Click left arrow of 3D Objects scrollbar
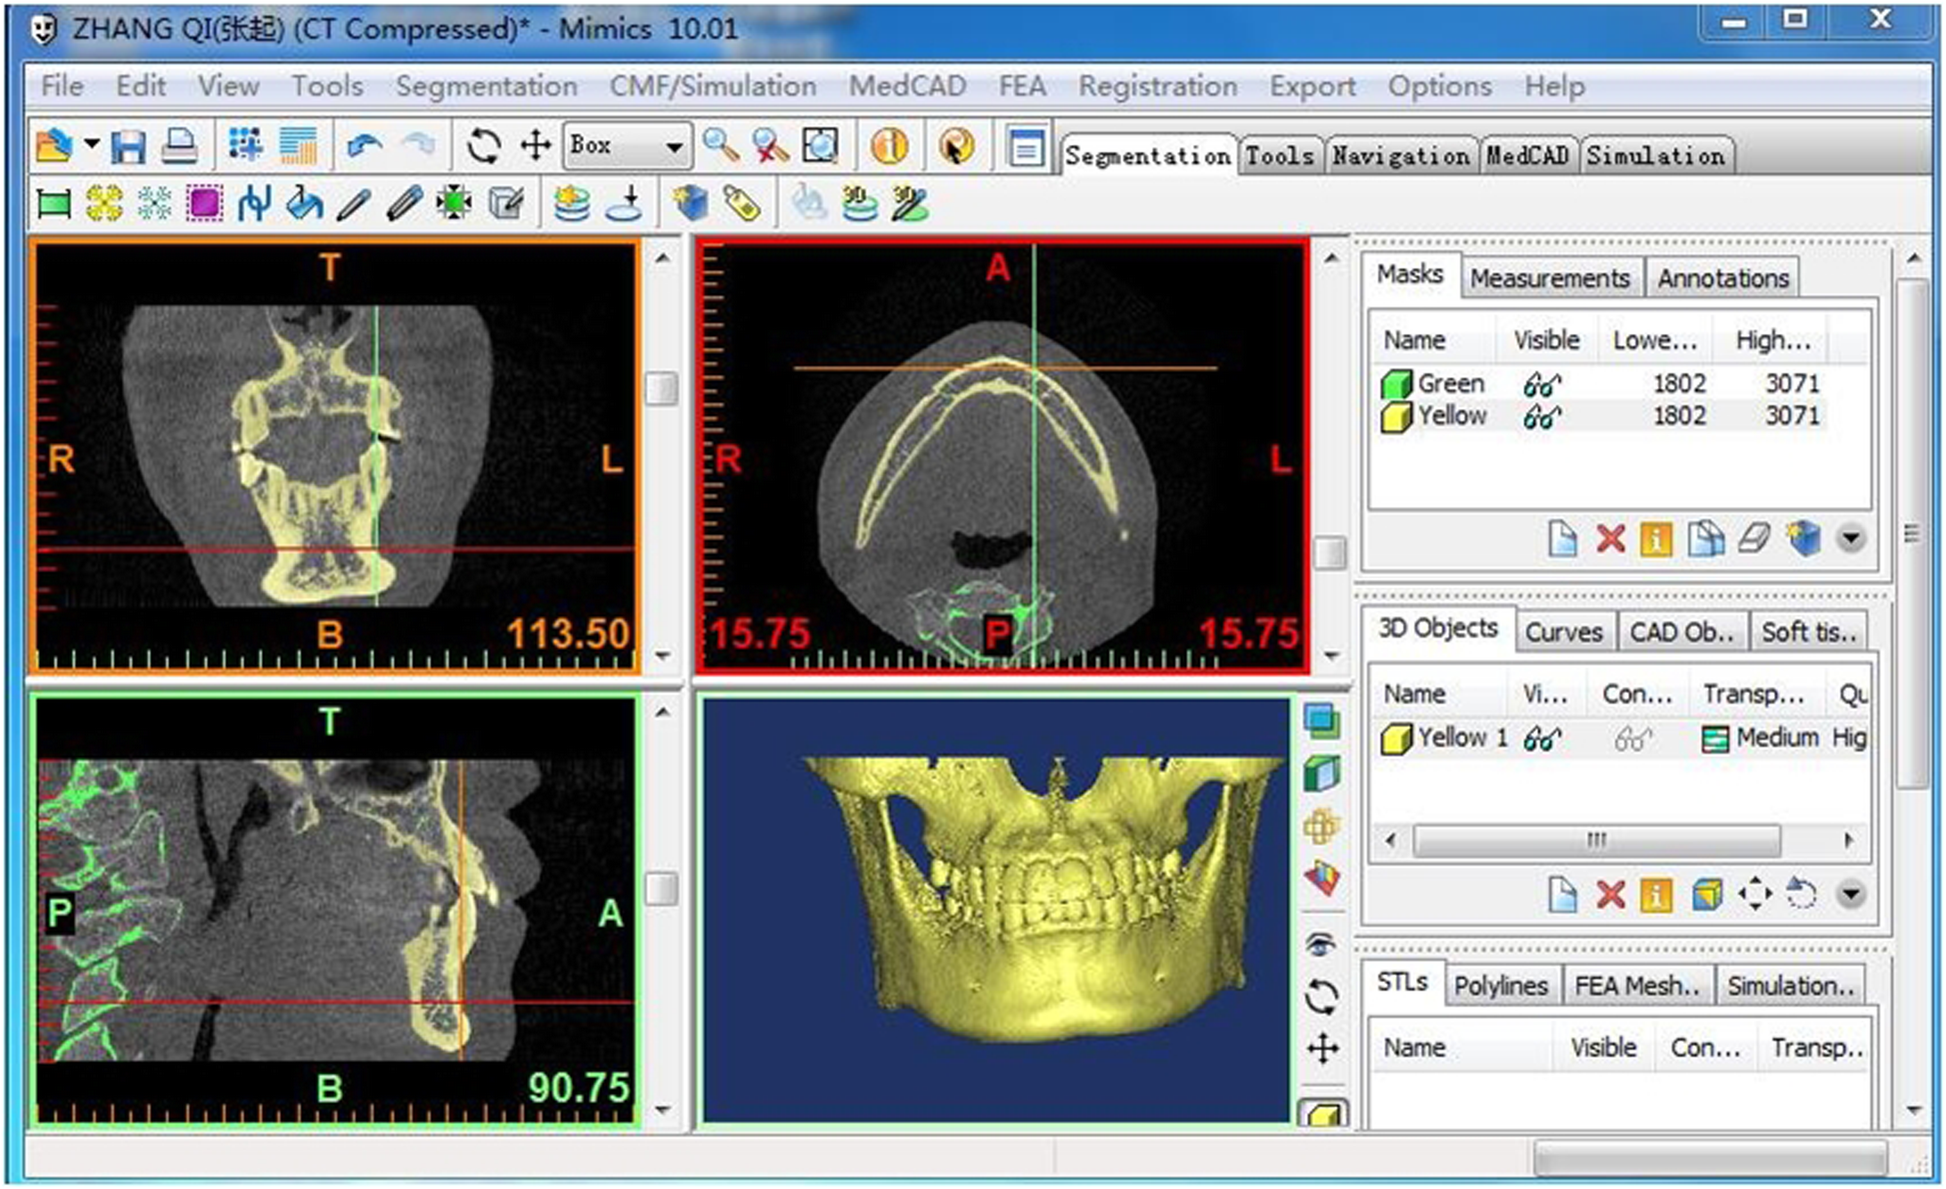The image size is (1946, 1189). tap(1391, 841)
